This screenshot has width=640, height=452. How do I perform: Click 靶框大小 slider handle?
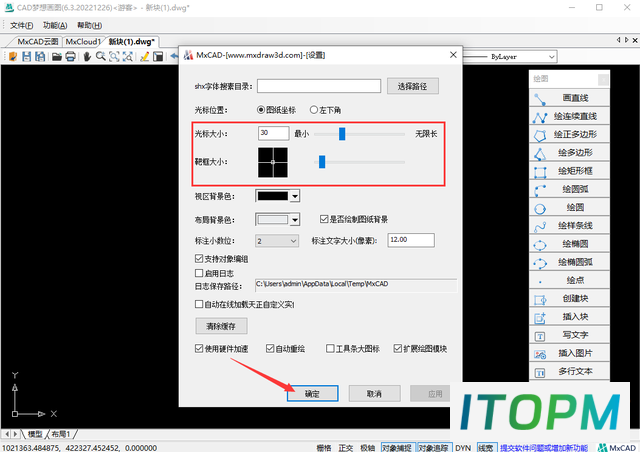pos(322,162)
